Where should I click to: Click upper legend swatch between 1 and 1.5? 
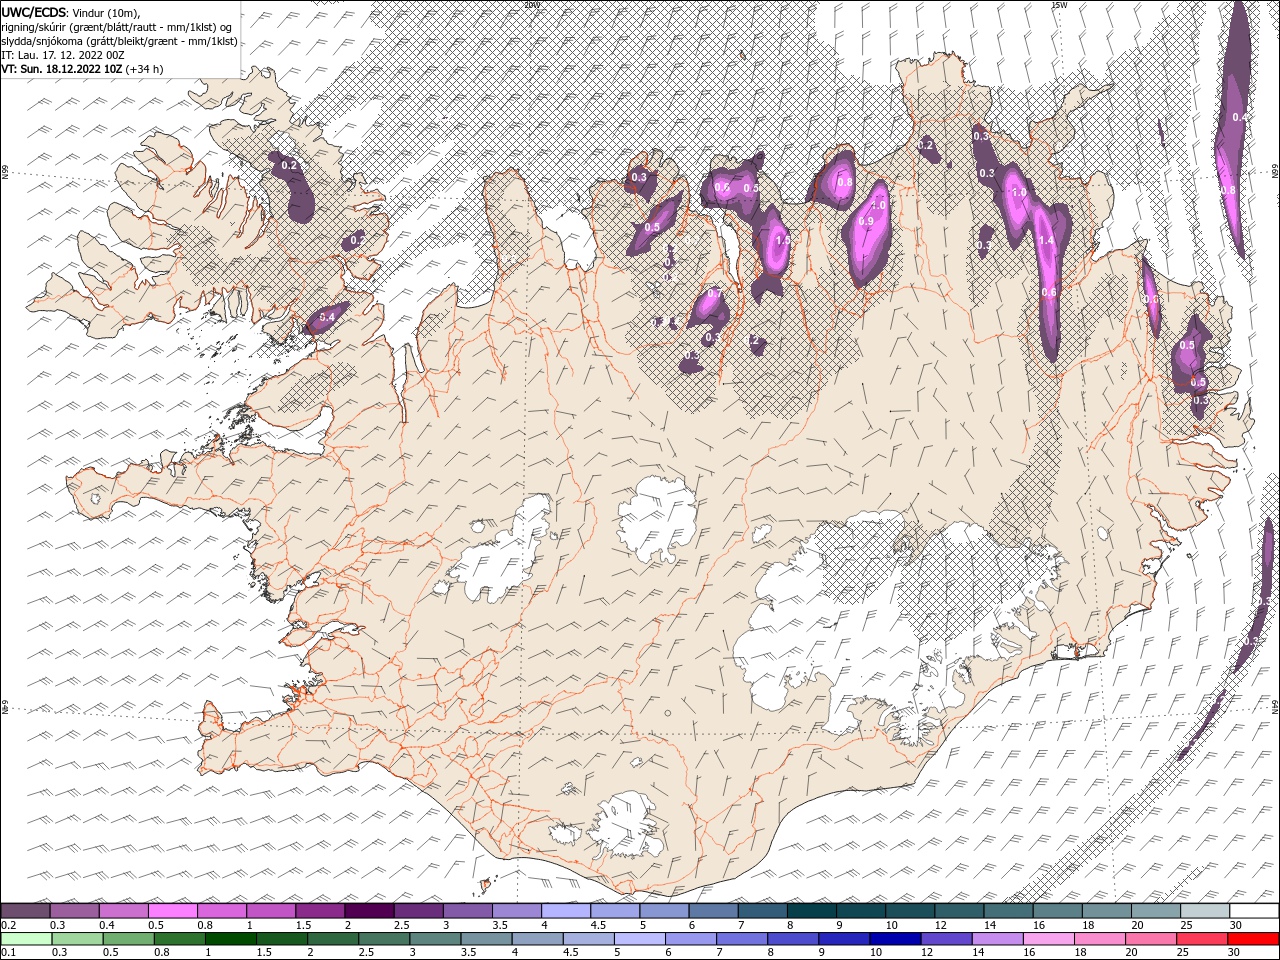[271, 911]
